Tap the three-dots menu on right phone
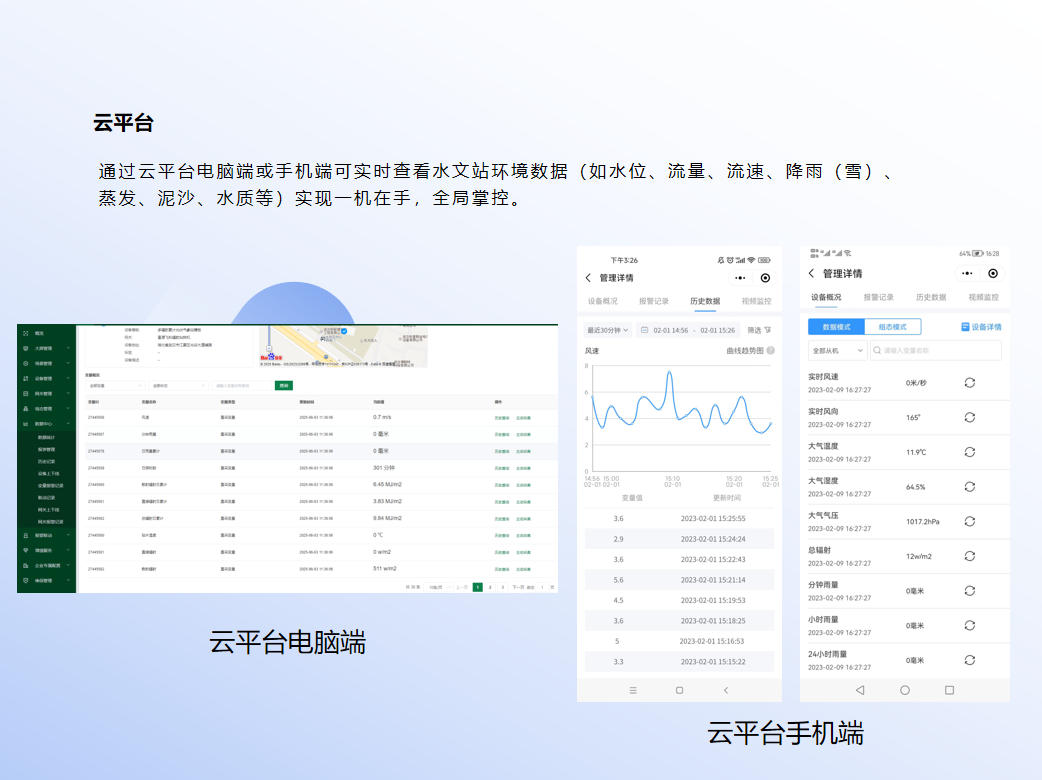The image size is (1042, 780). click(966, 274)
